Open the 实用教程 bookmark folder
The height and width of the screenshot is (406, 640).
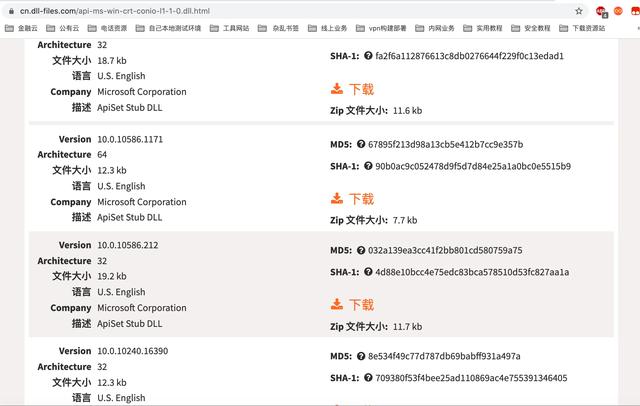coord(483,28)
